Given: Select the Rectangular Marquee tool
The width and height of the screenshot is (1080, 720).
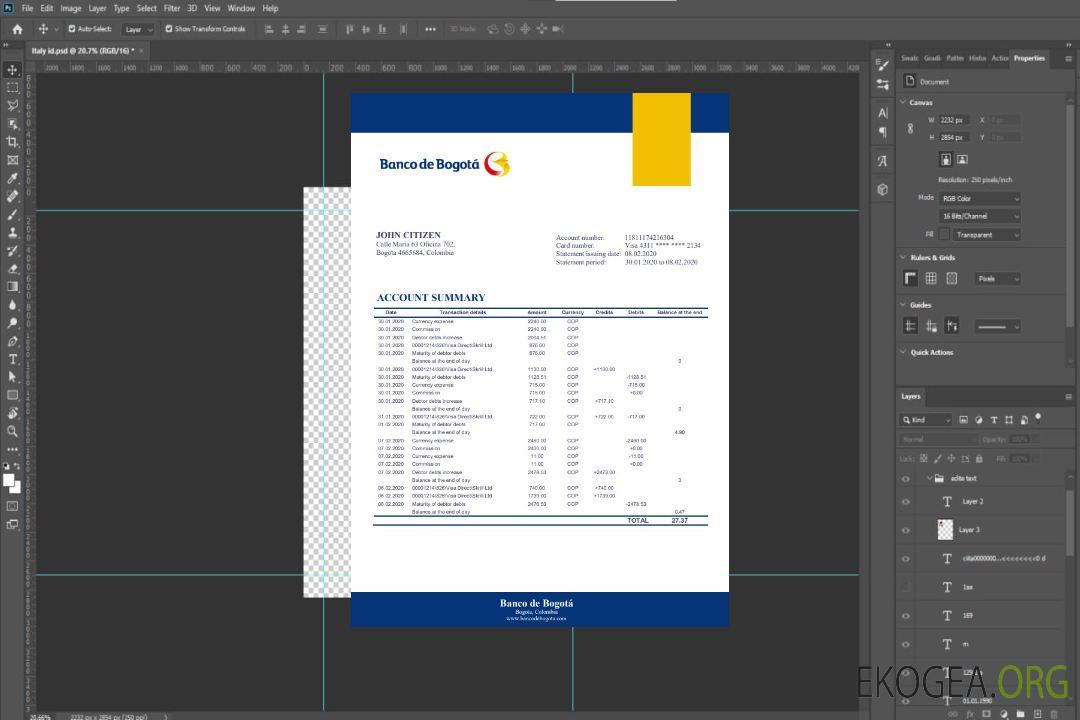Looking at the screenshot, I should (12, 88).
